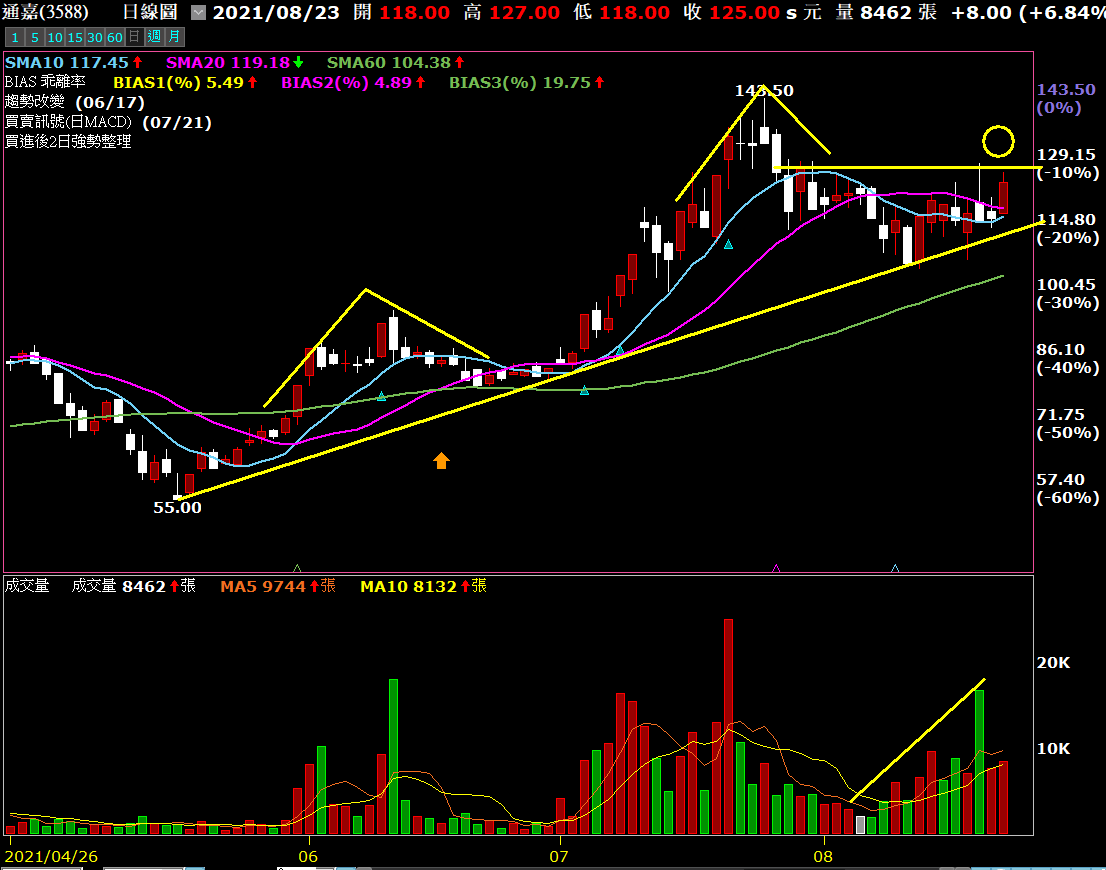The height and width of the screenshot is (870, 1106).
Task: Click the 日線圖 chart type label
Action: coord(149,13)
